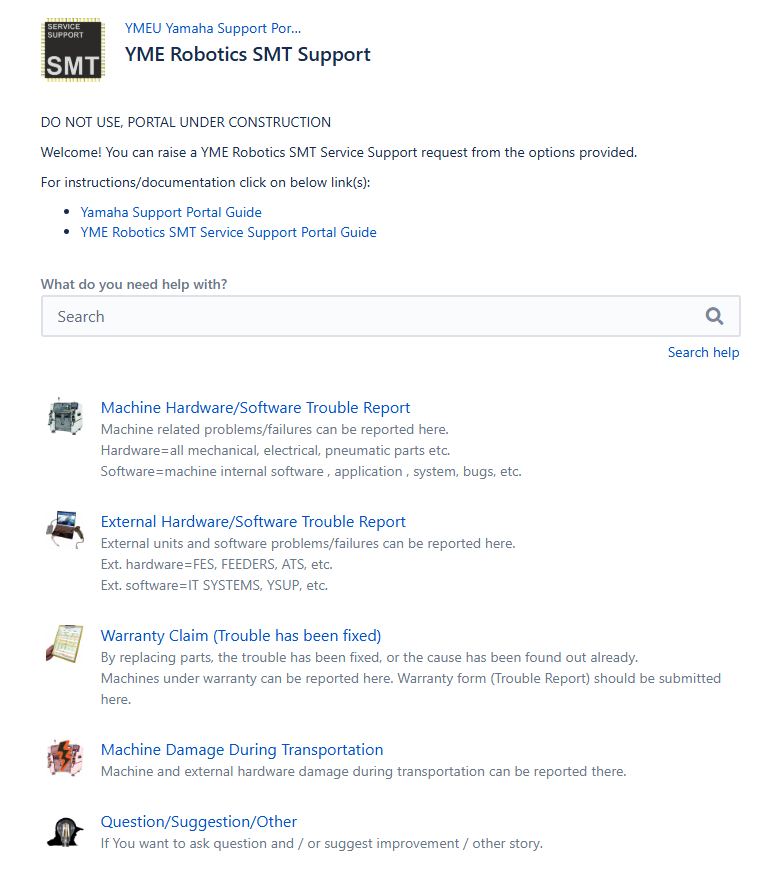Screen dimensions: 779x877
Task: Click 'For instructions/documentation click on below link(s):' text
Action: coord(205,183)
